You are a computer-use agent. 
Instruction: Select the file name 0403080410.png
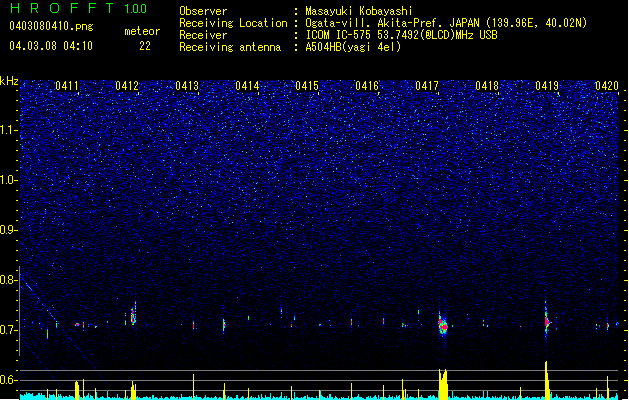[51, 26]
